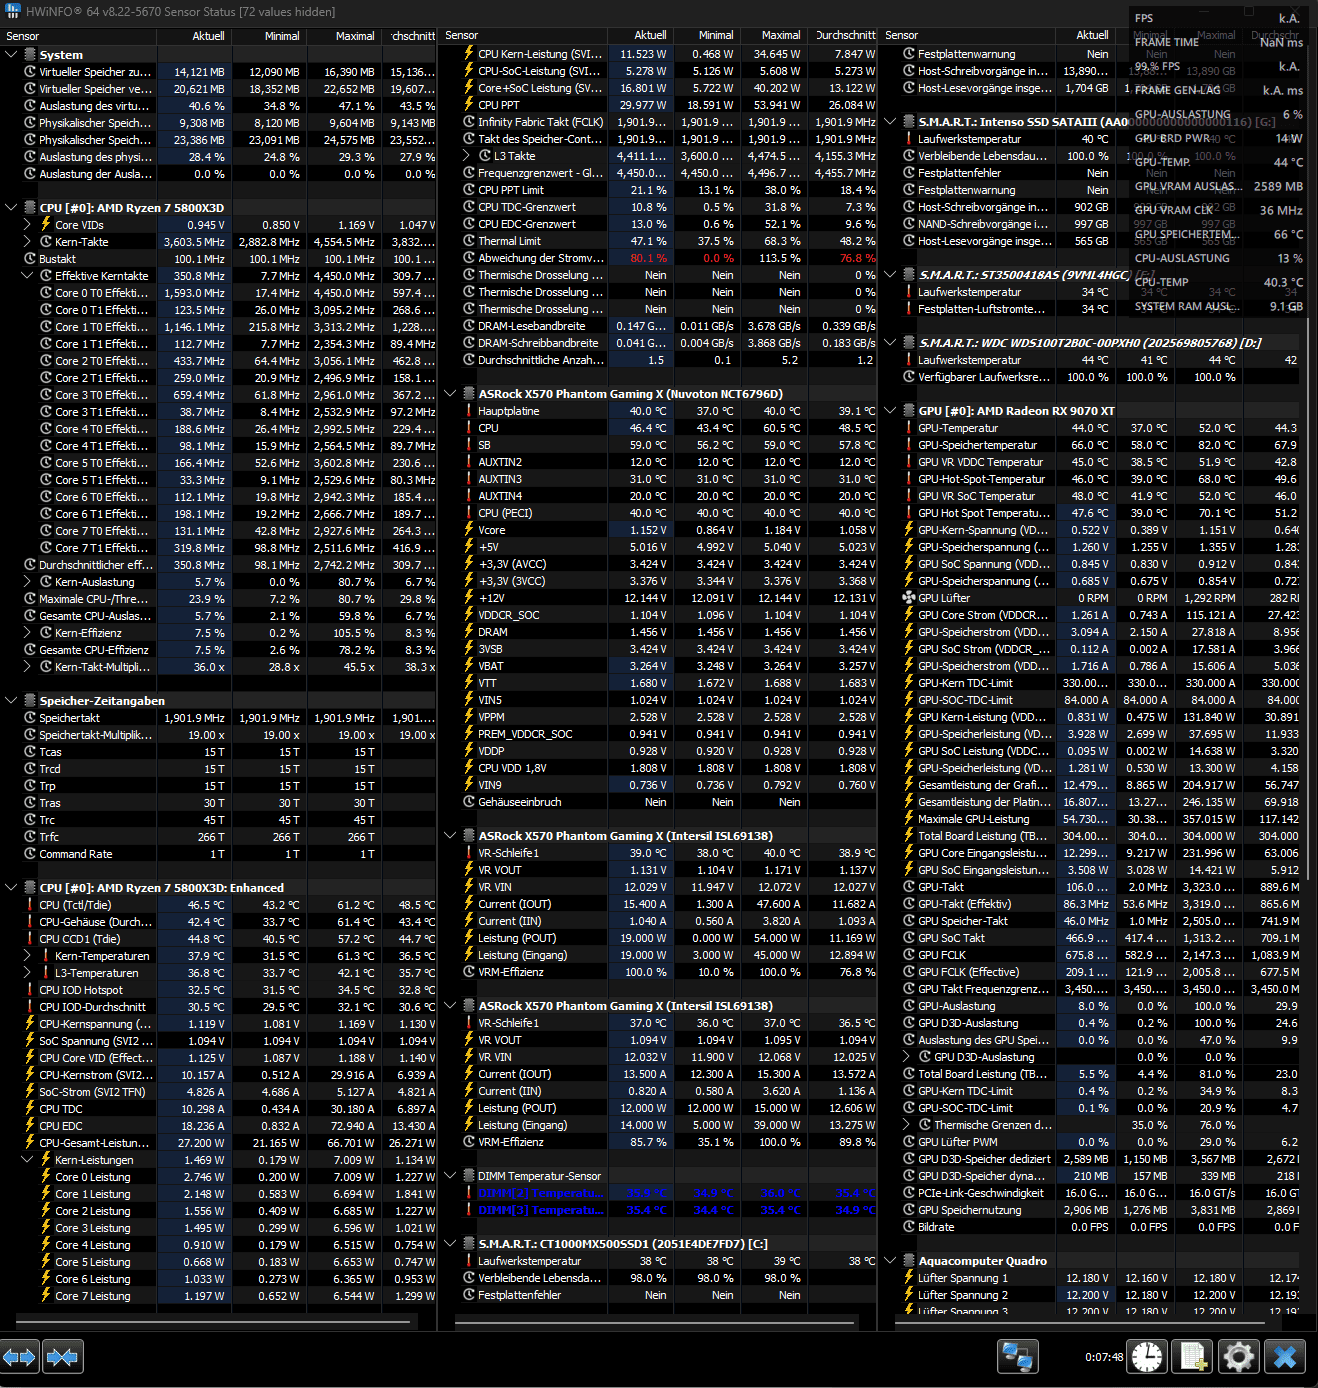The image size is (1318, 1388).
Task: Select the red DIMM[3] Temperatu... row
Action: pos(659,1210)
